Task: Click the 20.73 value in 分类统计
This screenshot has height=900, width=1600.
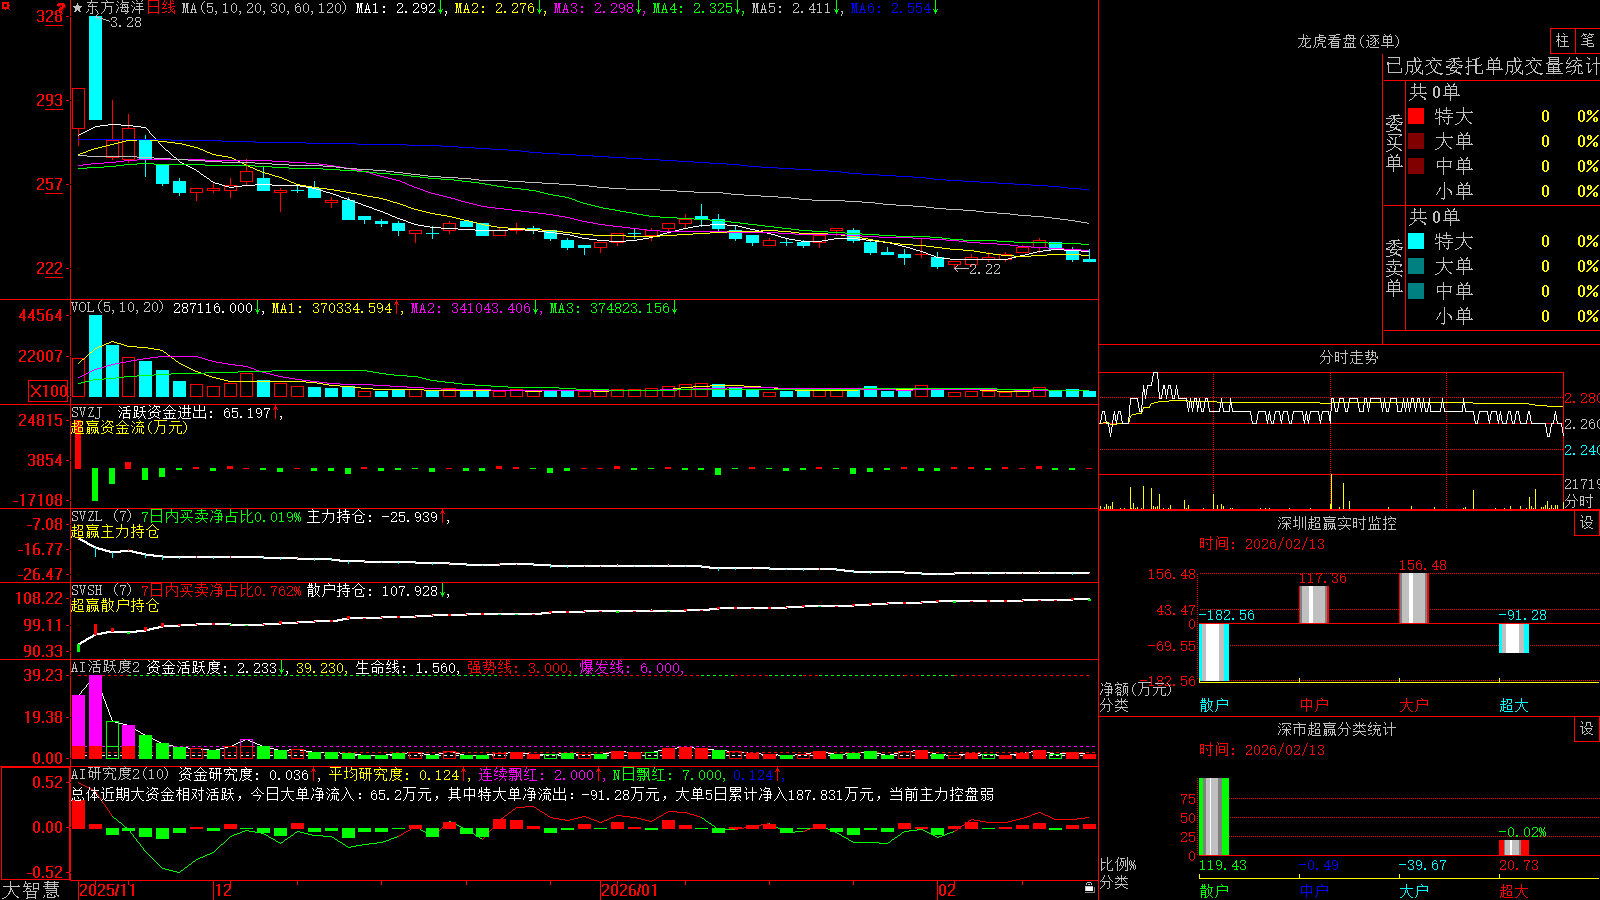Action: coord(1519,865)
